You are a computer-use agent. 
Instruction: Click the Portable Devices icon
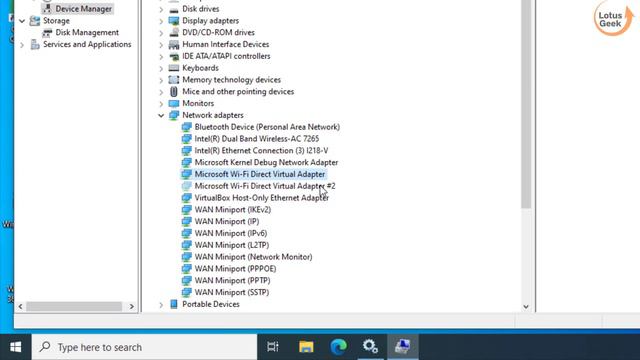(174, 304)
